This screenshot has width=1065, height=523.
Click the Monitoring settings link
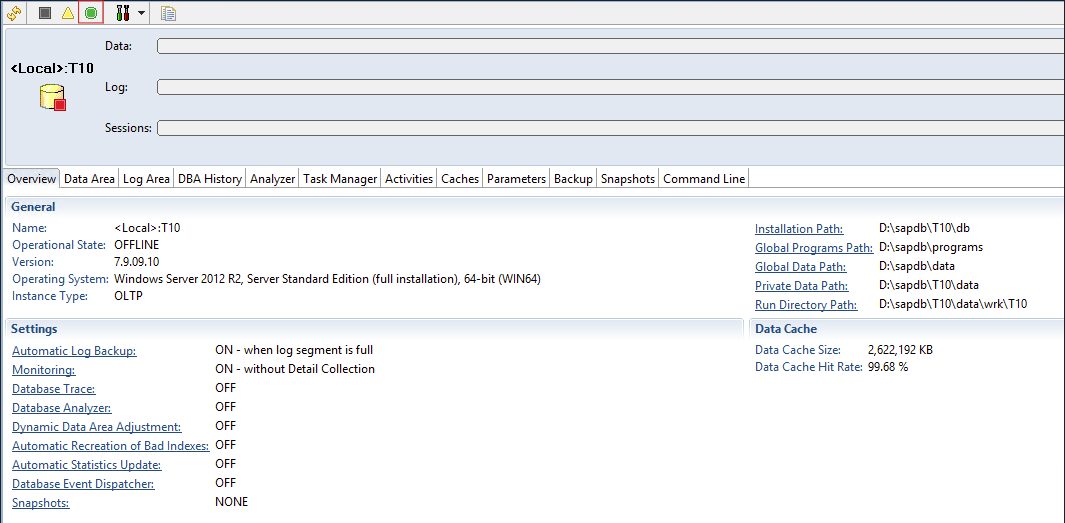43,370
